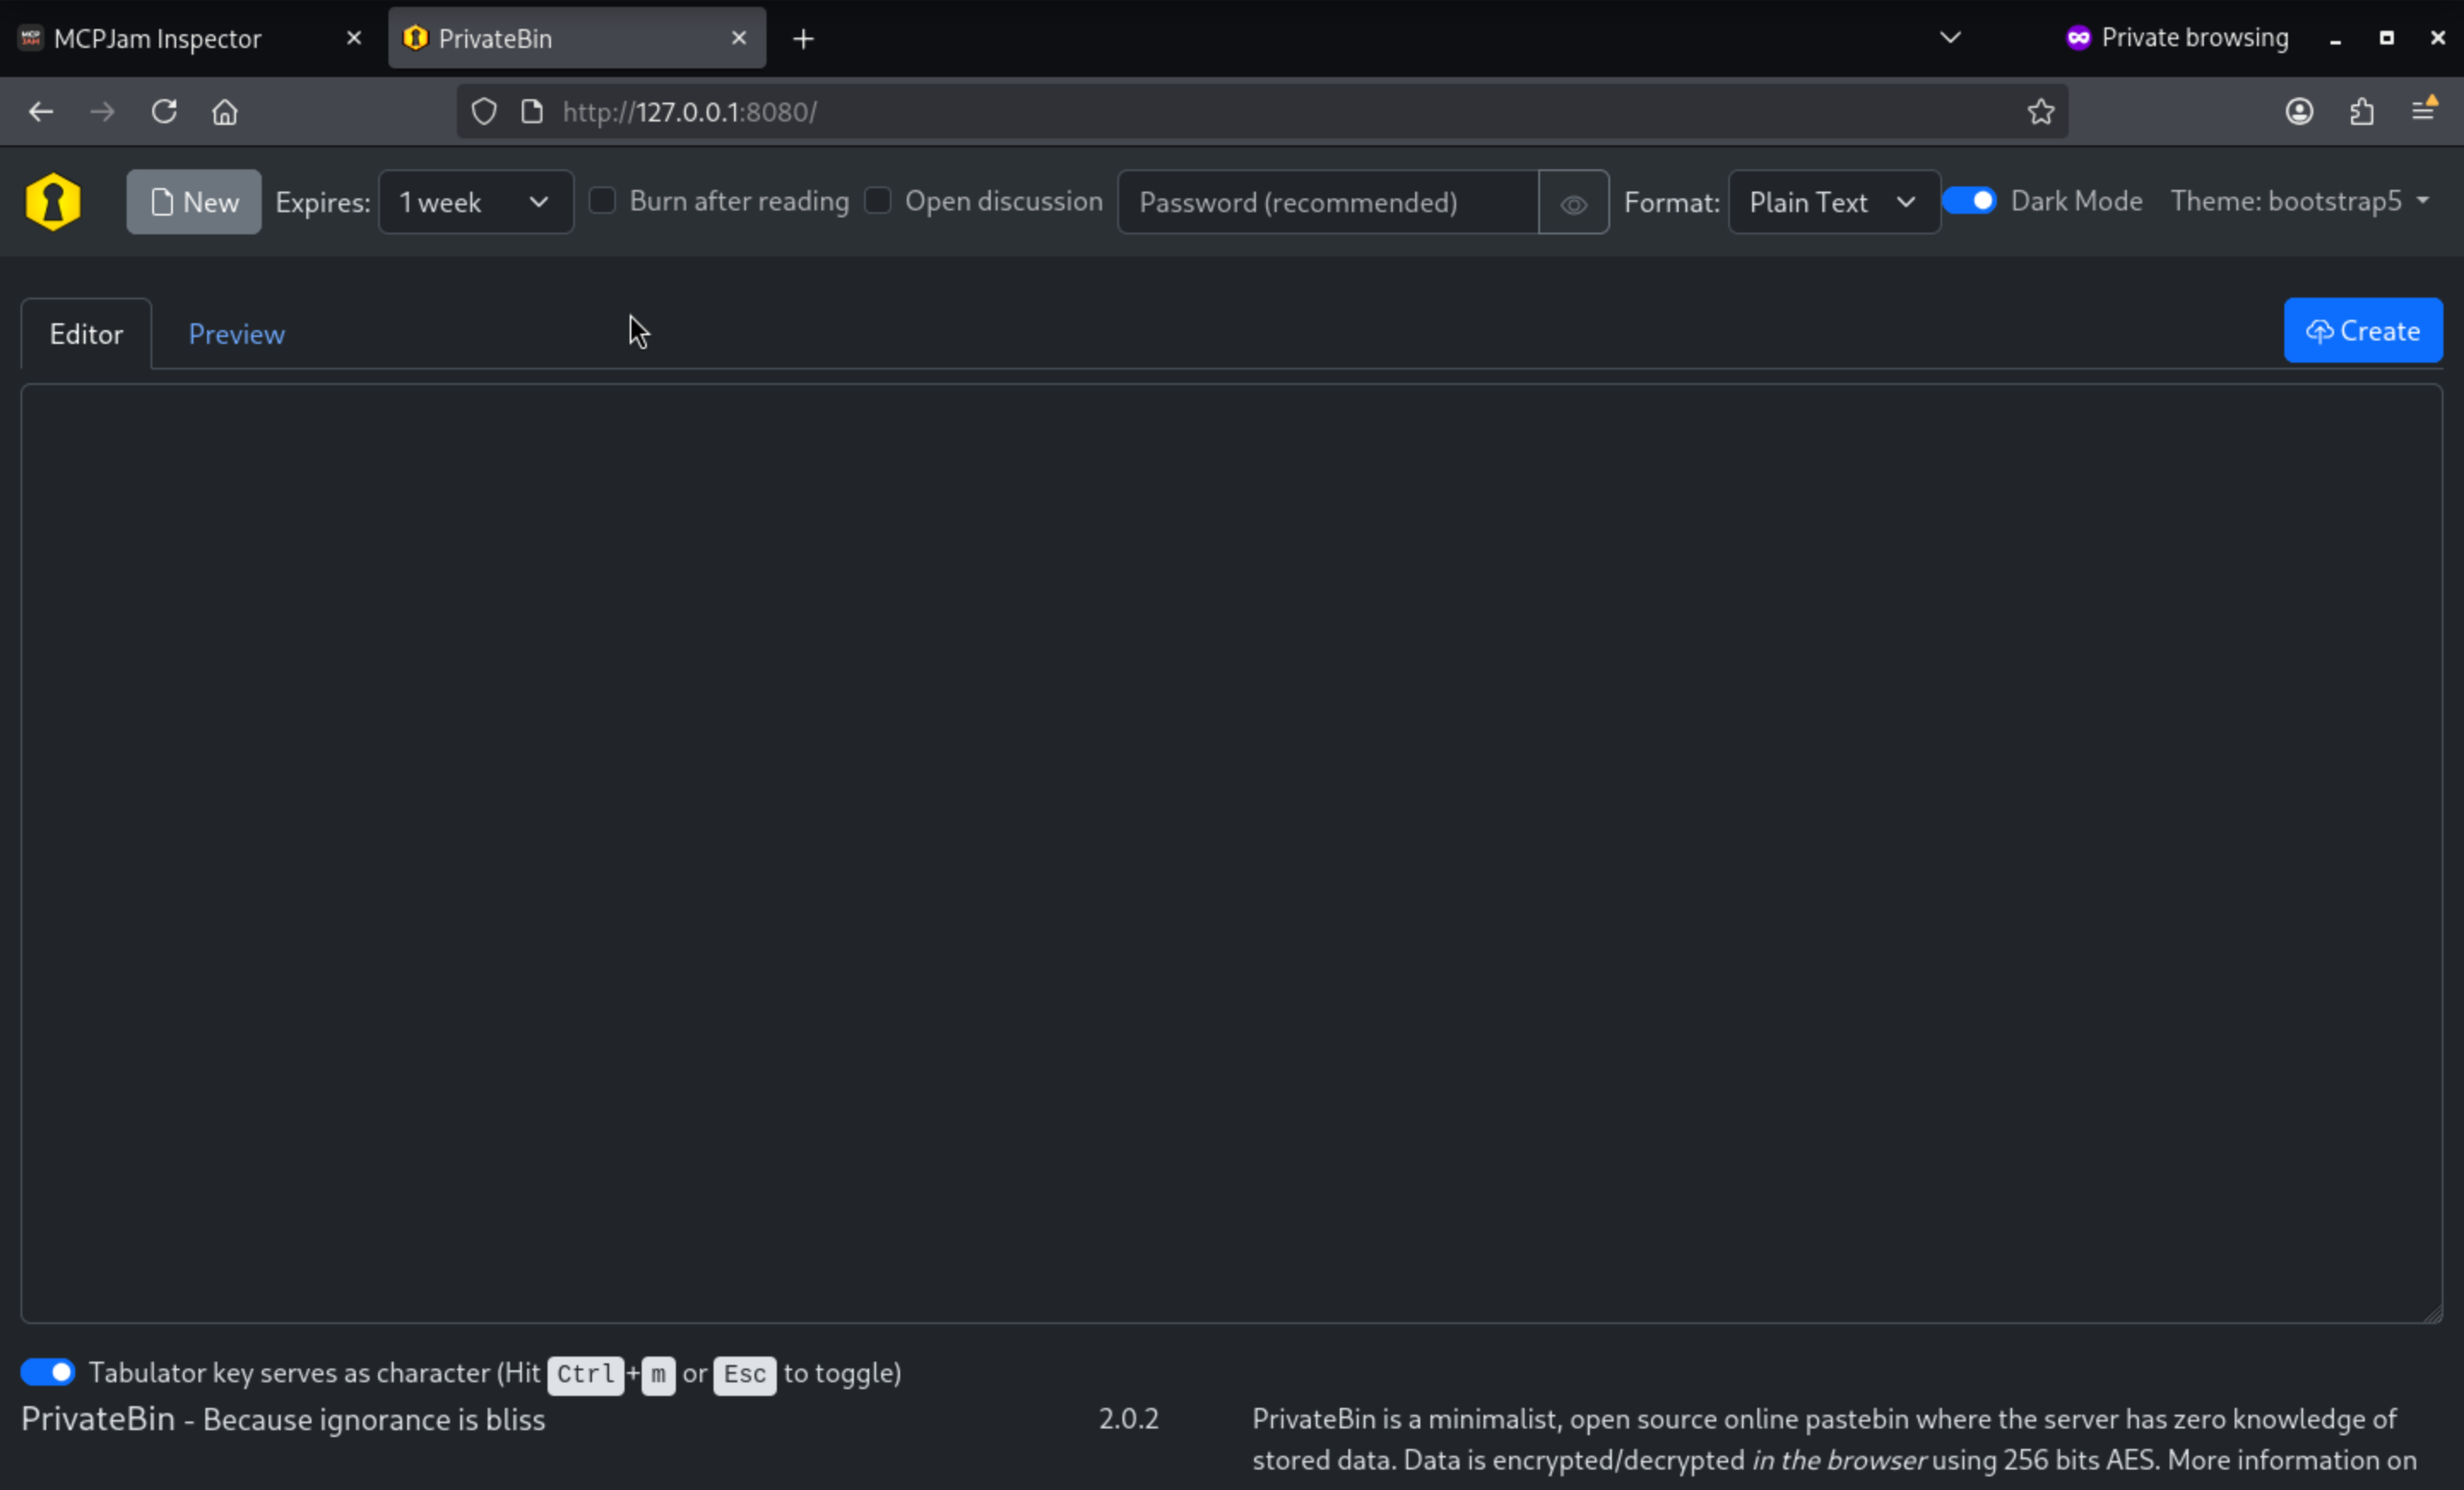Switch off the Dark Mode toggle
This screenshot has height=1490, width=2464.
1969,201
